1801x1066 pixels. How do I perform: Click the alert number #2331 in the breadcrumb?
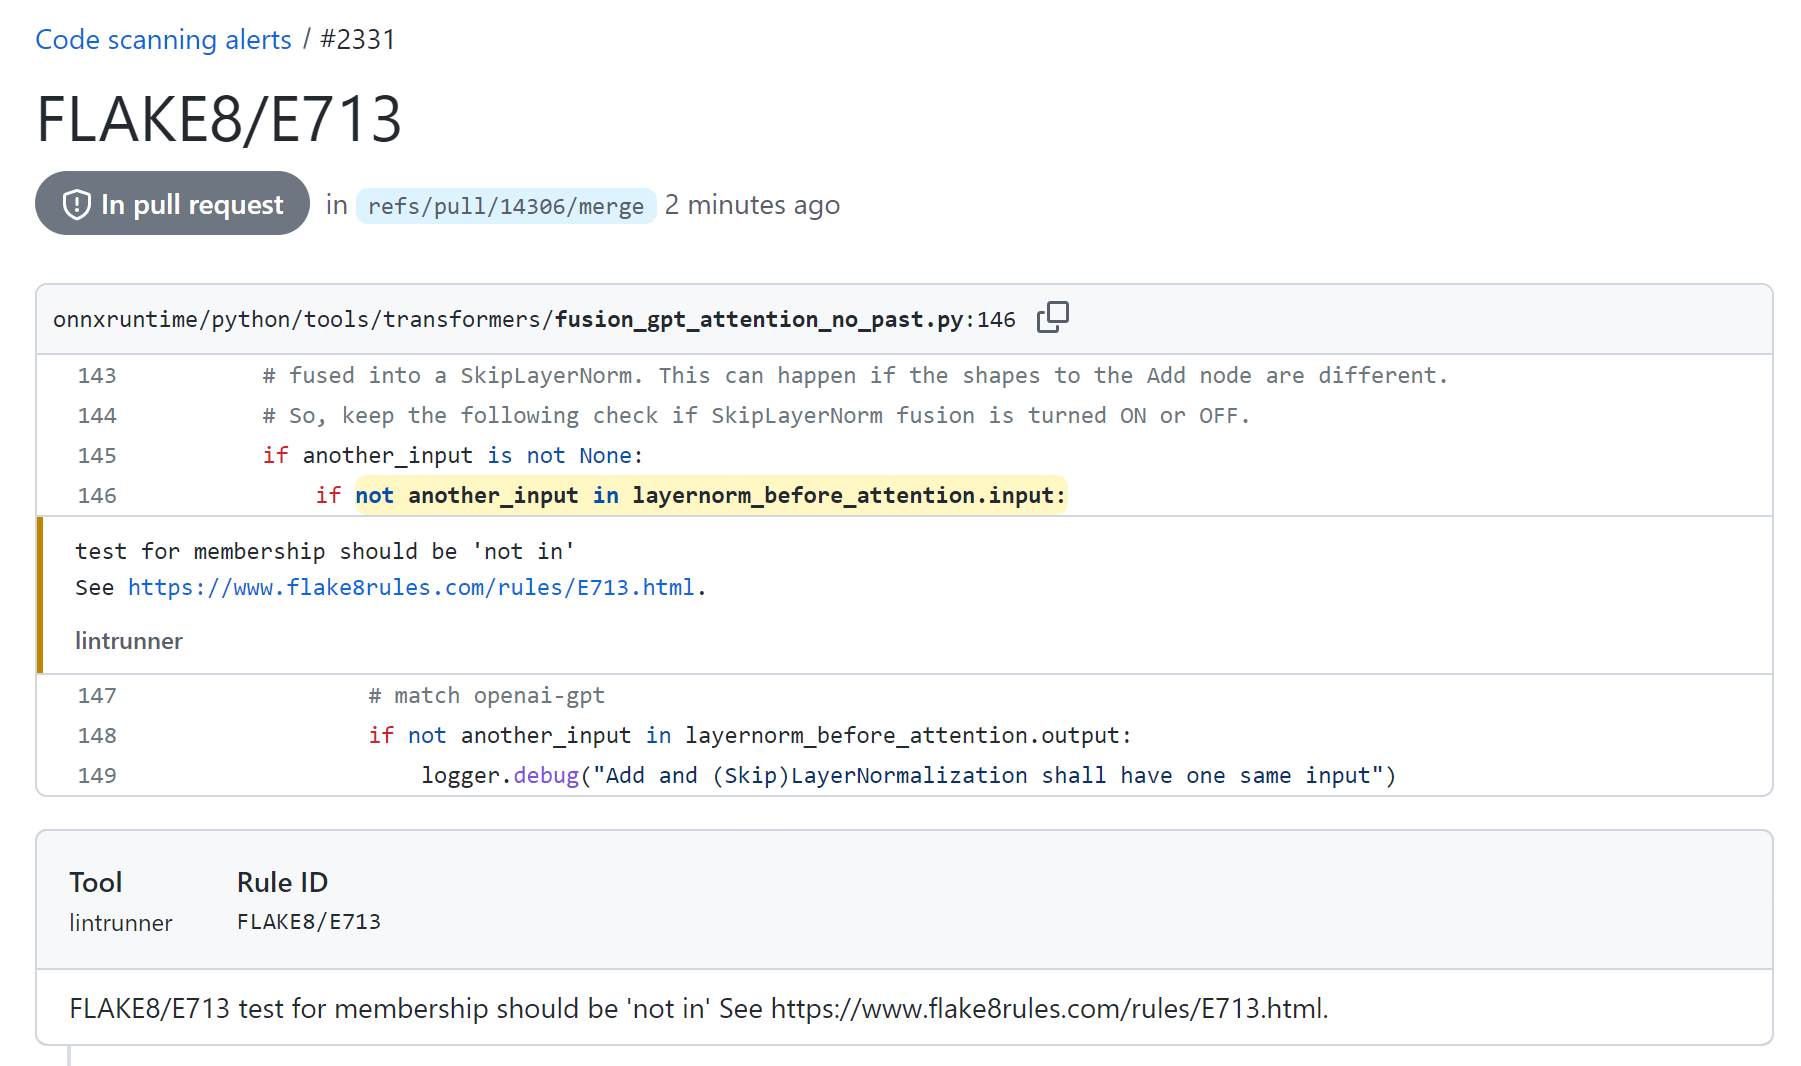358,39
